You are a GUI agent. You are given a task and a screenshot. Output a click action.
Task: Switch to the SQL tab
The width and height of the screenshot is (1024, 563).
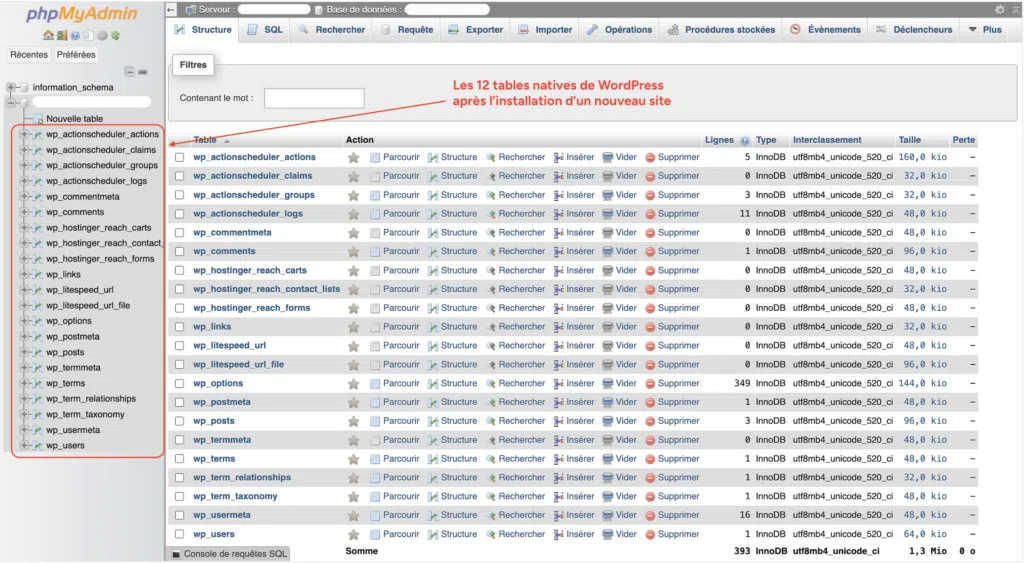265,30
